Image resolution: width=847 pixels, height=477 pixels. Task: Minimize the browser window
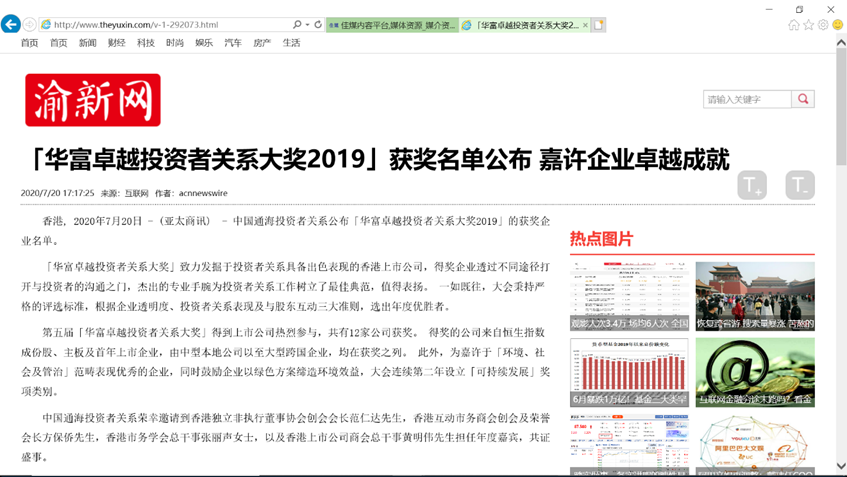769,9
